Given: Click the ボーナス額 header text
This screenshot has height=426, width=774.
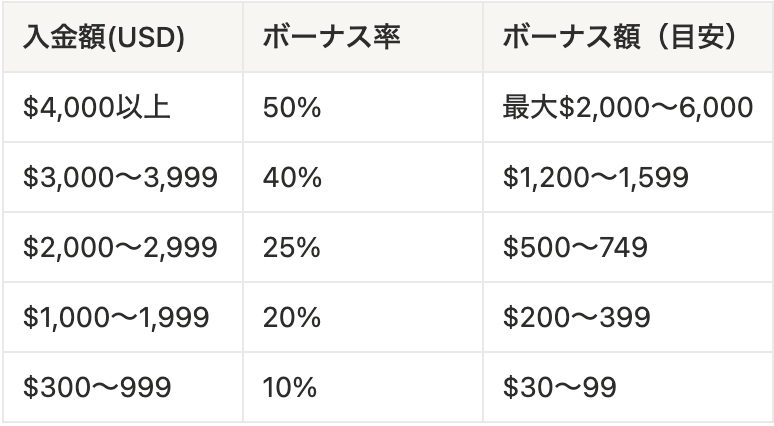Looking at the screenshot, I should tap(572, 37).
